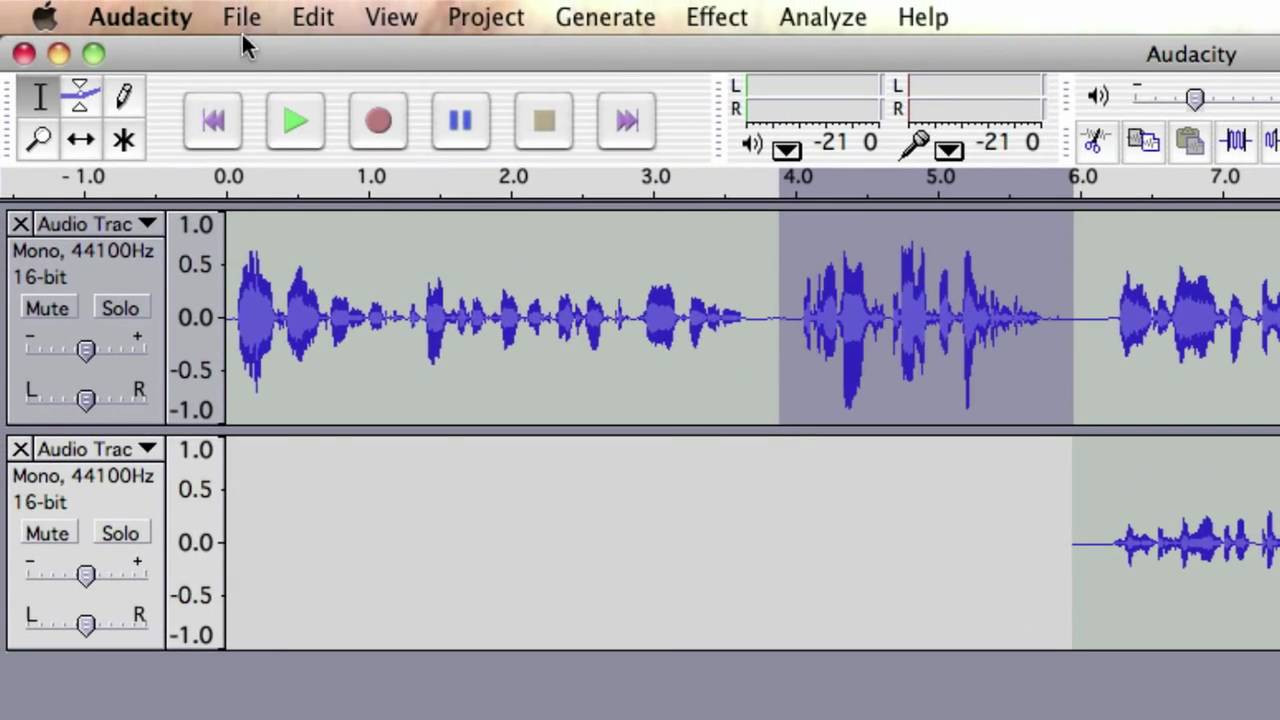This screenshot has width=1280, height=720.
Task: Start recording with the Record button
Action: 378,121
